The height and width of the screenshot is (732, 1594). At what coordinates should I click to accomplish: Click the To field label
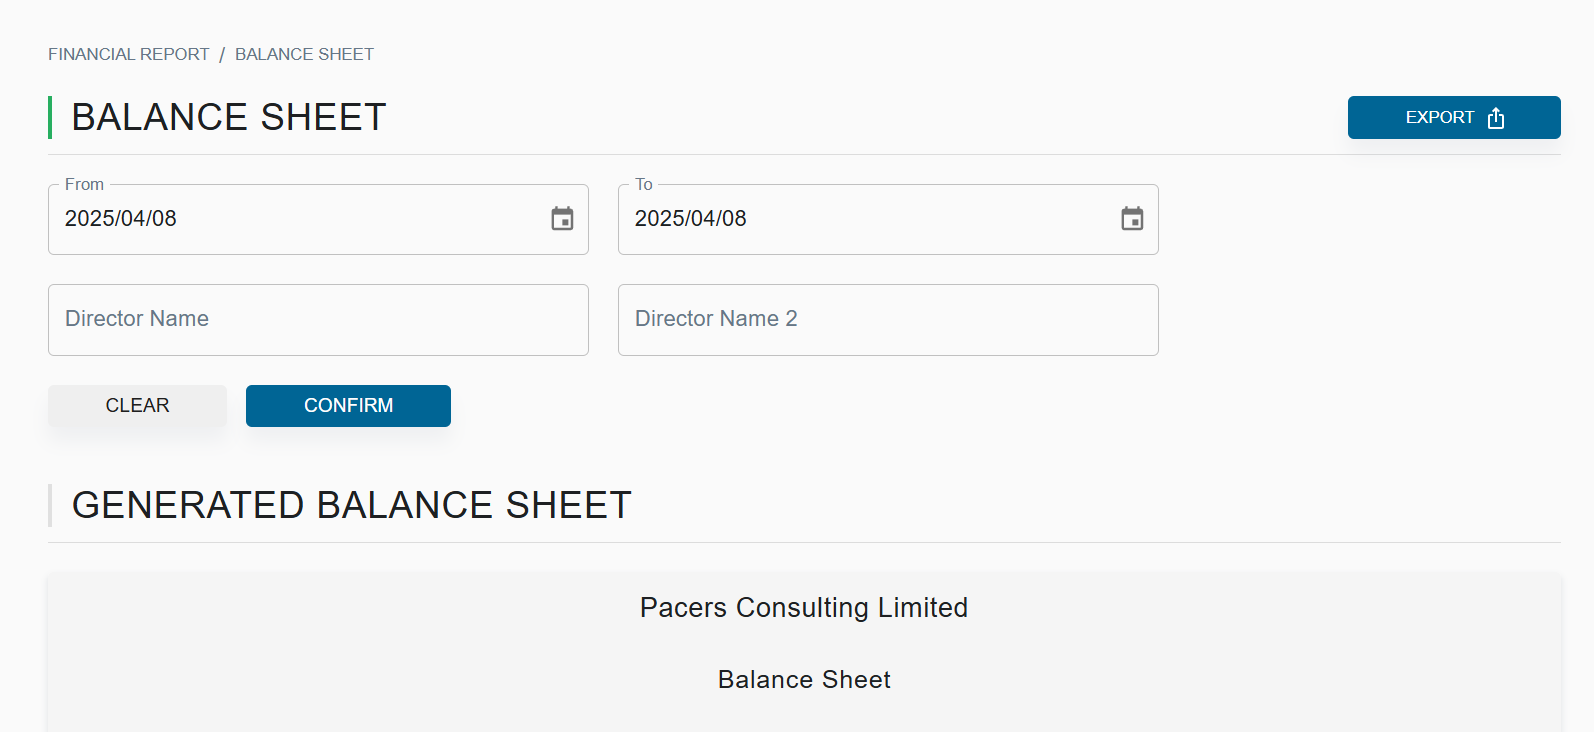[644, 184]
